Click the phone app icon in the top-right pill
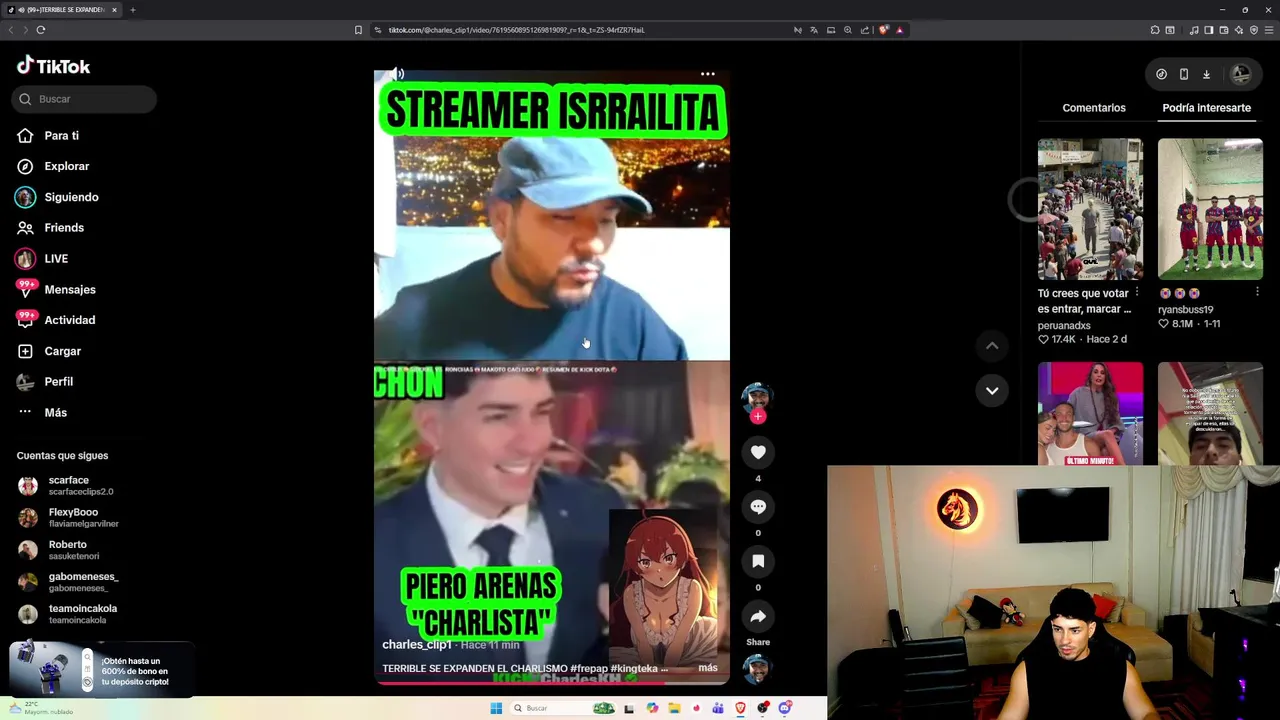Image resolution: width=1280 pixels, height=720 pixels. (1184, 74)
